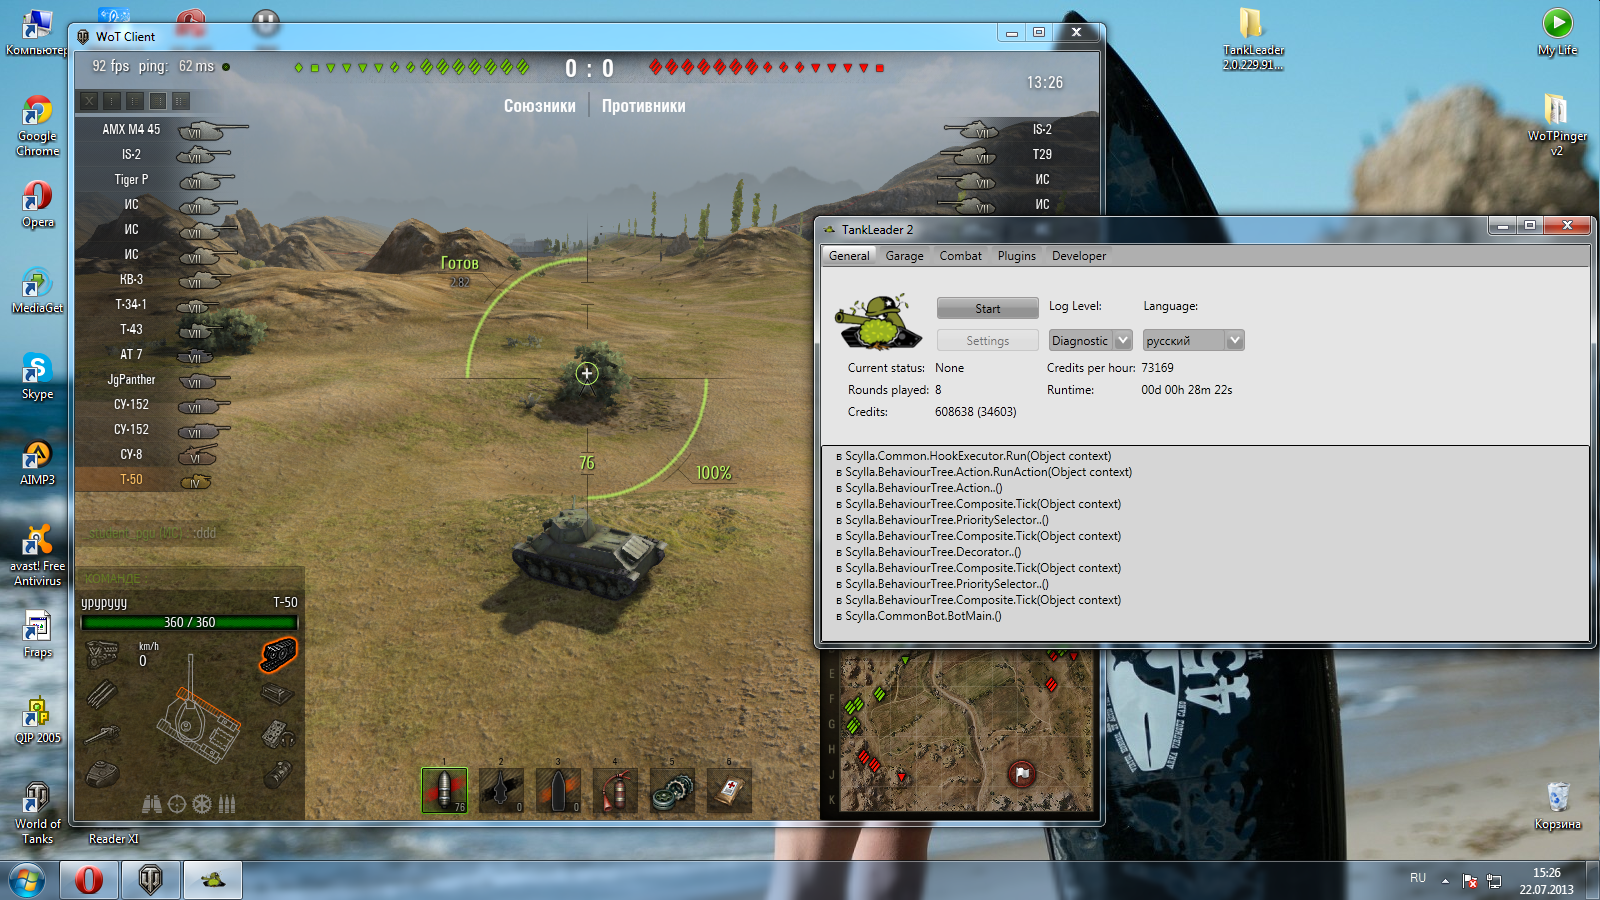The image size is (1600, 900).
Task: Select AP shell slot 1 with 76 rounds
Action: 444,790
